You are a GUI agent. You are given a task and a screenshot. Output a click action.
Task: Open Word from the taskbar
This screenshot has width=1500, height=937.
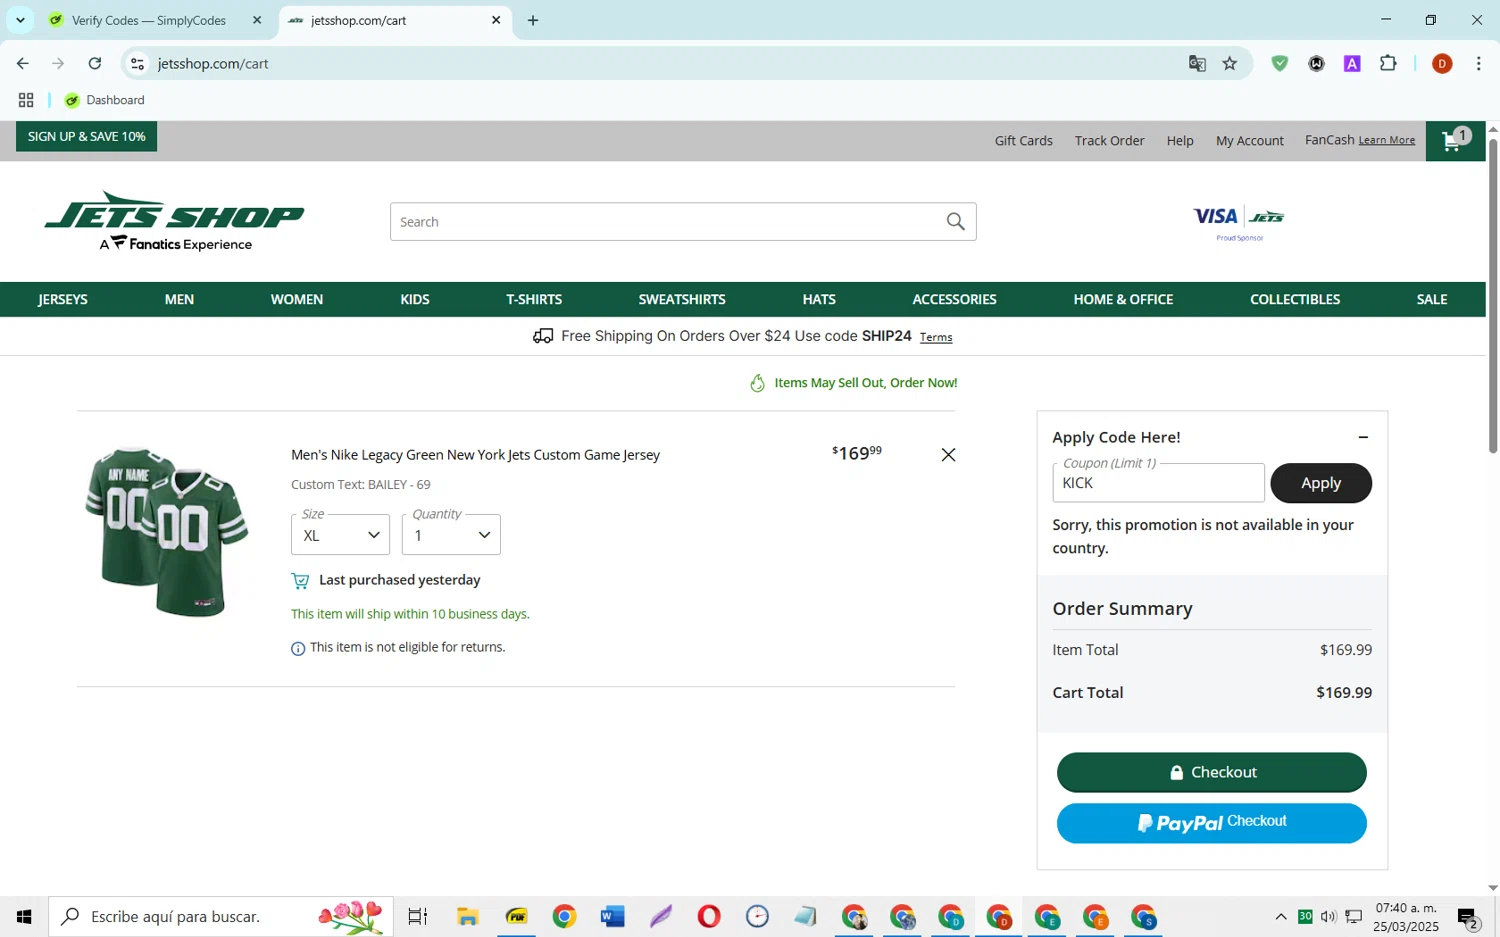[x=612, y=916]
